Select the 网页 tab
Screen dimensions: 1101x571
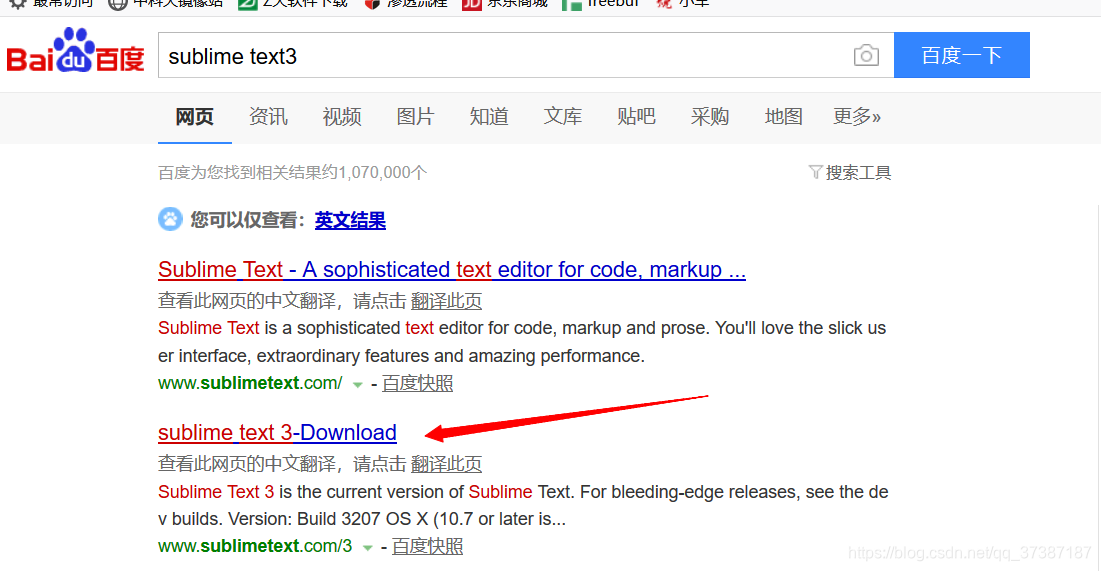(195, 116)
